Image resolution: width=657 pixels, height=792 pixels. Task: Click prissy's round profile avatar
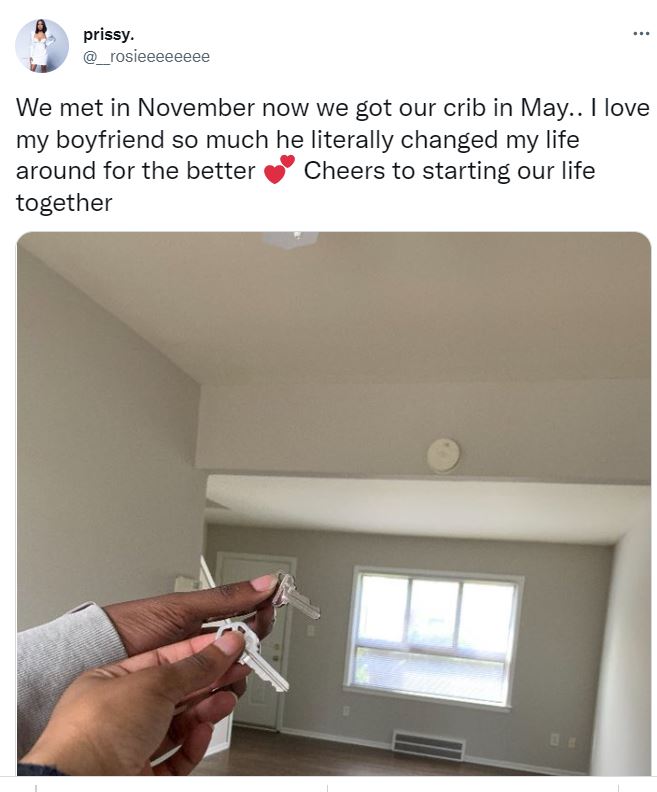click(41, 46)
